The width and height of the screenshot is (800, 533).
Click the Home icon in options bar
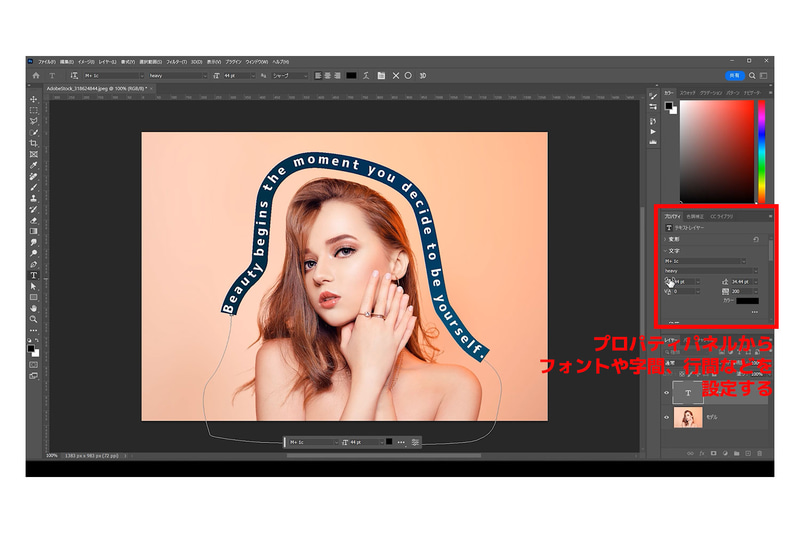[36, 75]
